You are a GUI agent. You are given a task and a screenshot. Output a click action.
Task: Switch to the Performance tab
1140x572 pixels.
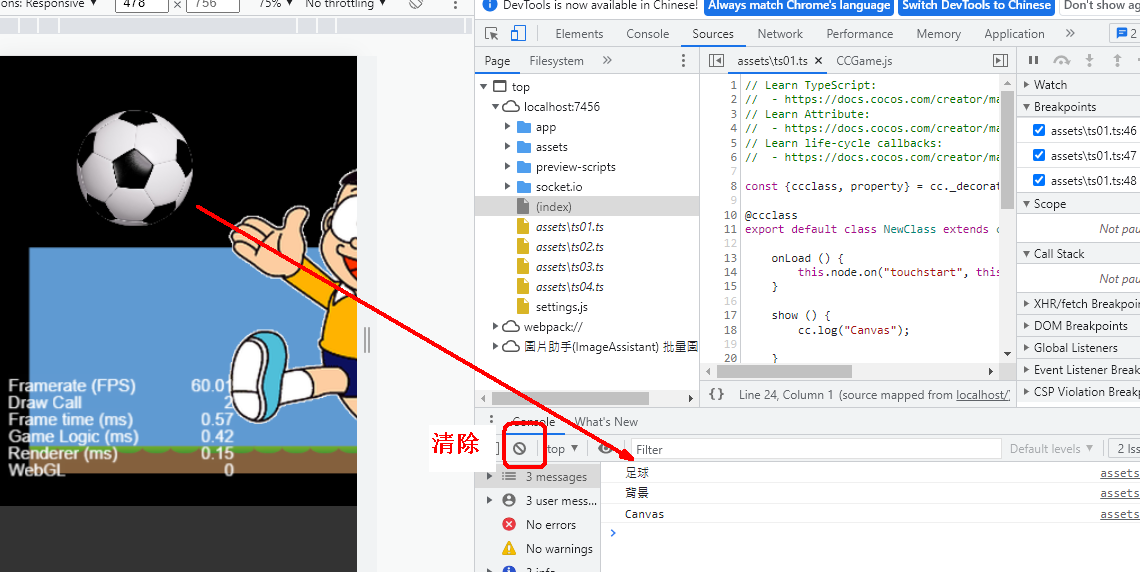pos(860,33)
